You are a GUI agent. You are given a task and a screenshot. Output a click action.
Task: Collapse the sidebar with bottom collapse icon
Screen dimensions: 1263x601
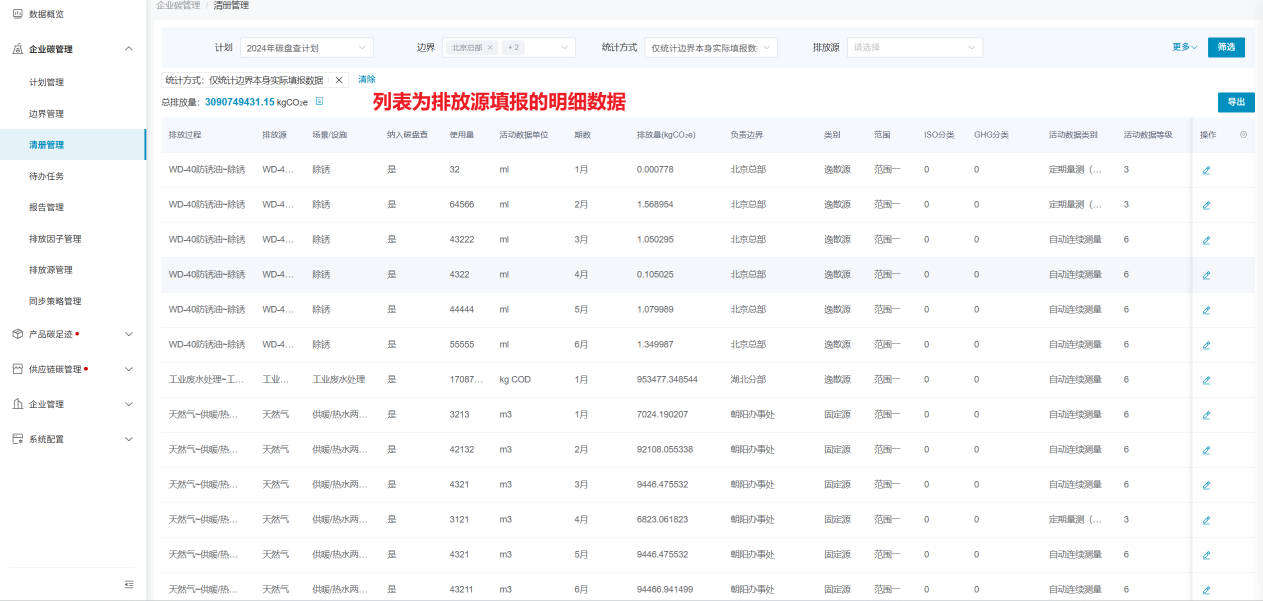[129, 584]
